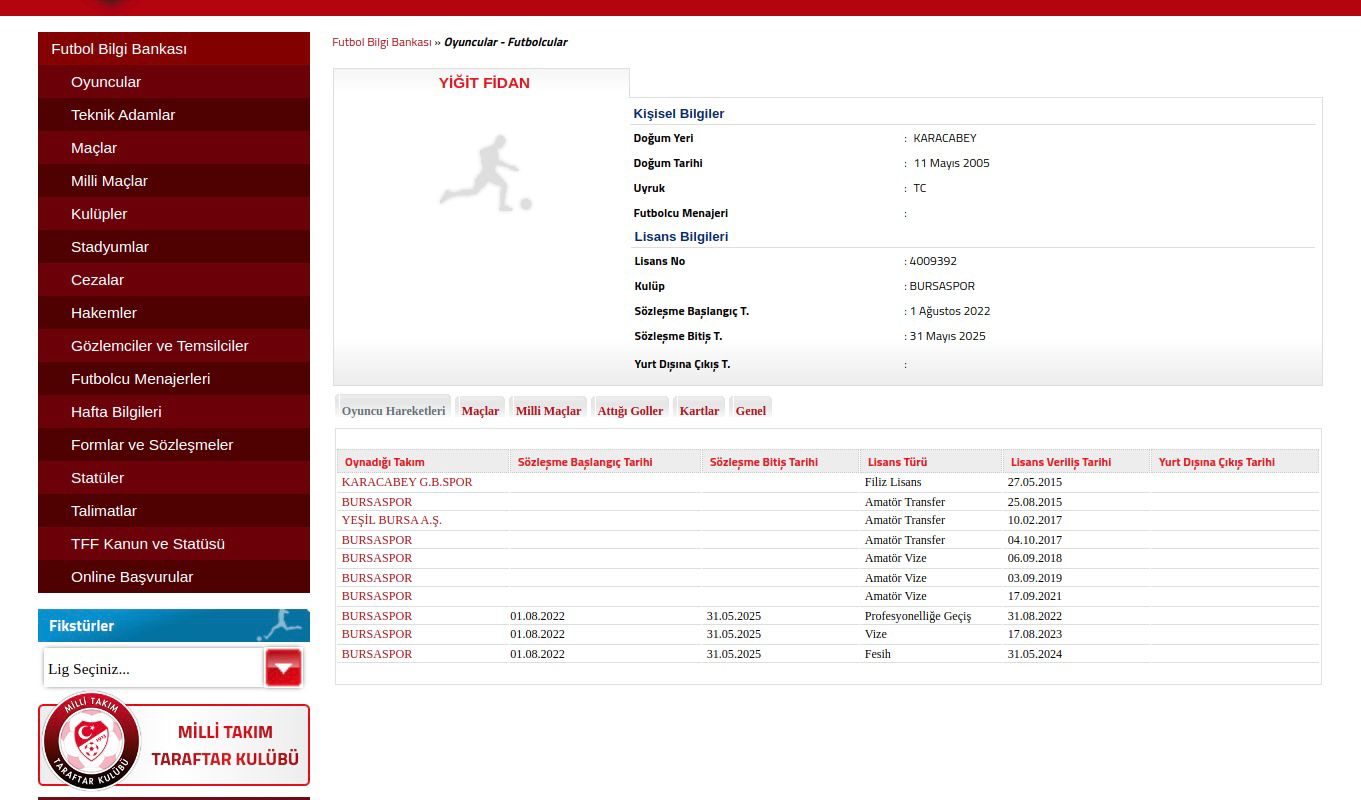1361x800 pixels.
Task: Open BURSASPOR link in the Fesih row
Action: (377, 654)
